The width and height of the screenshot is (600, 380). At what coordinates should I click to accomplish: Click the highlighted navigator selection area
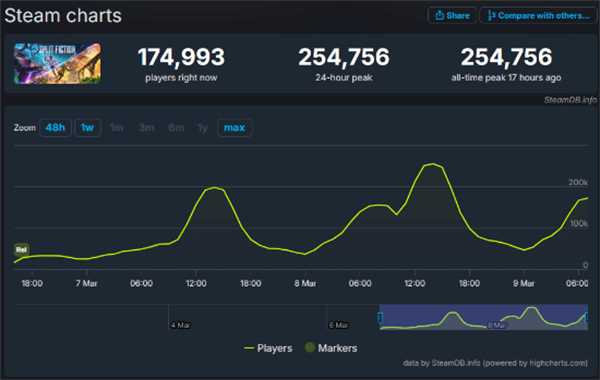(484, 317)
